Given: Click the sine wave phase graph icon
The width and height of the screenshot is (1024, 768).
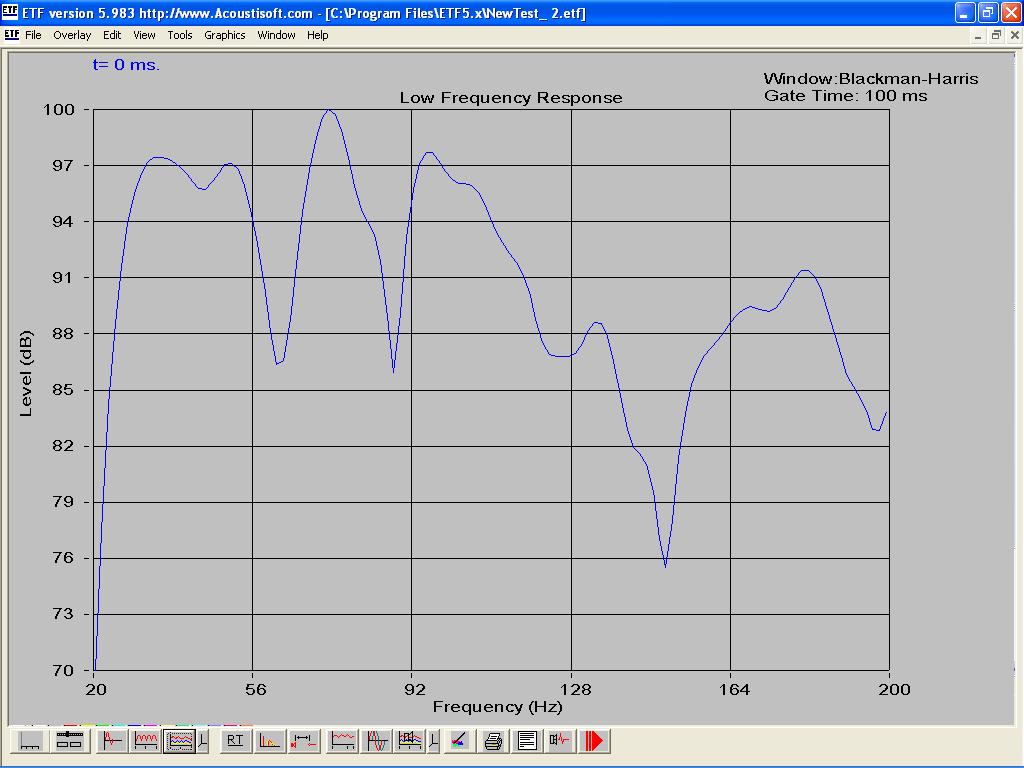Looking at the screenshot, I should click(x=377, y=741).
